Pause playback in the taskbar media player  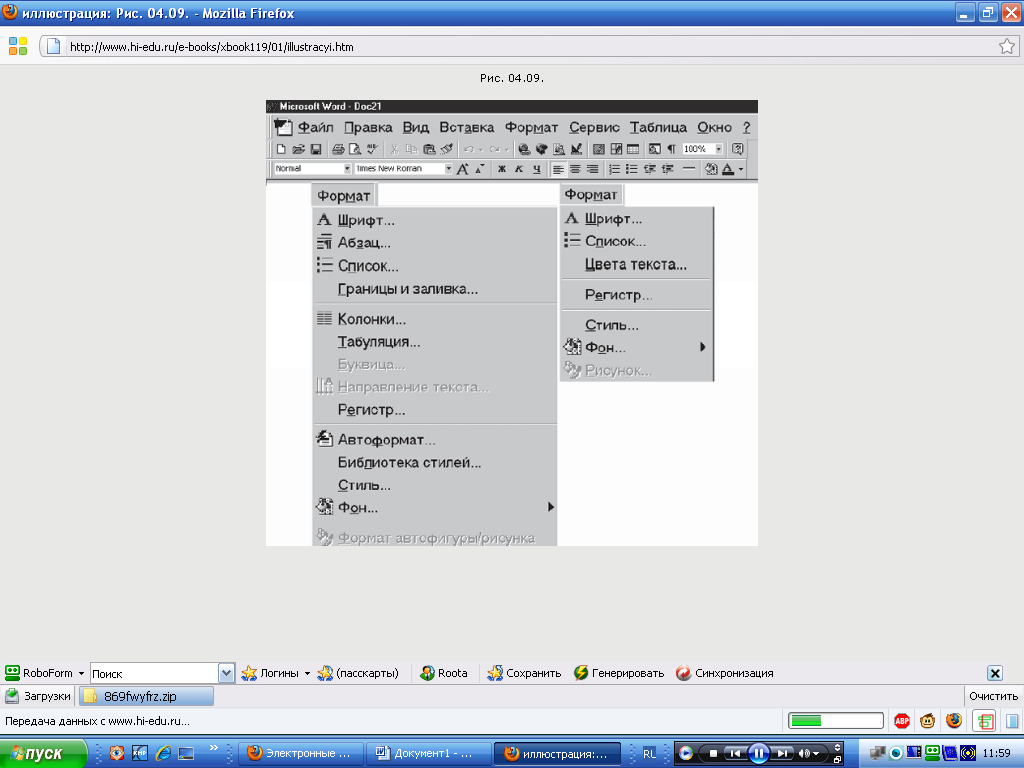(758, 754)
